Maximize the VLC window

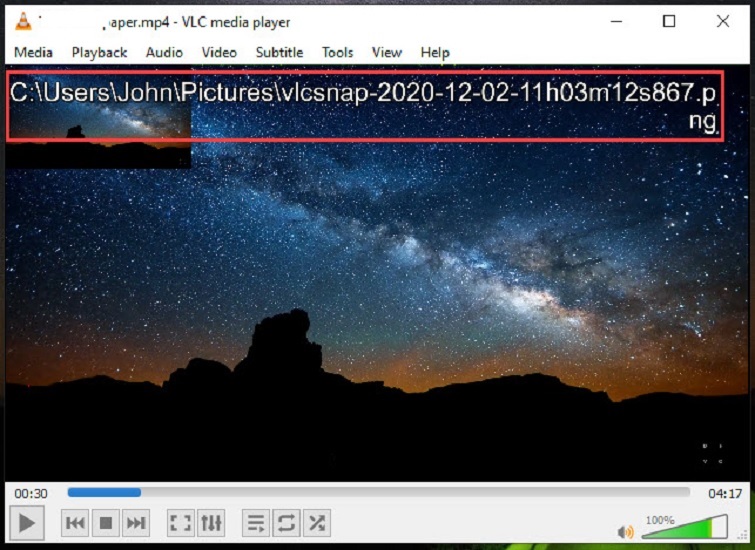click(x=669, y=21)
